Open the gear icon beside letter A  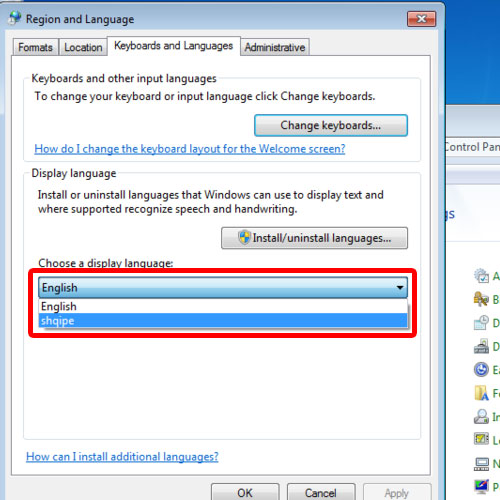tap(481, 276)
